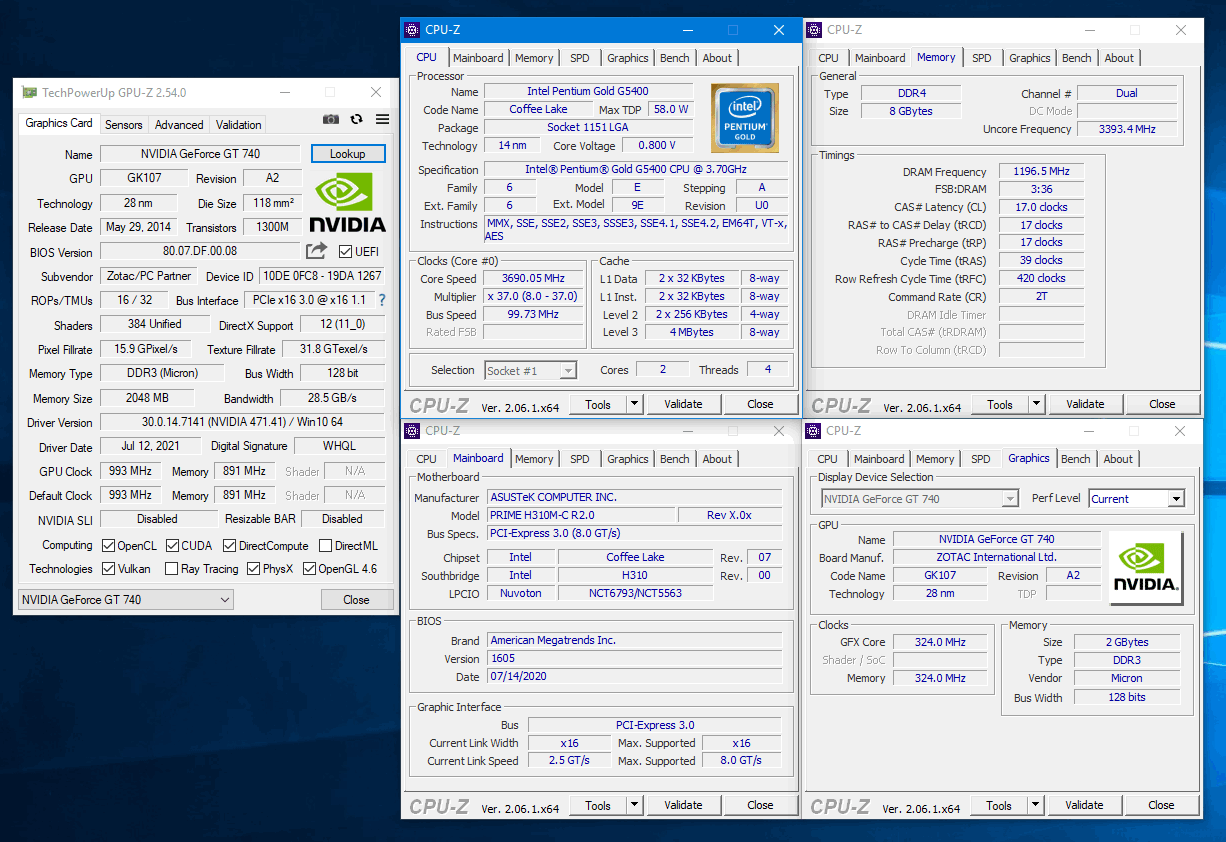Click the NVIDIA logo in CPU-Z Graphics tab
The width and height of the screenshot is (1226, 842).
tap(1145, 568)
